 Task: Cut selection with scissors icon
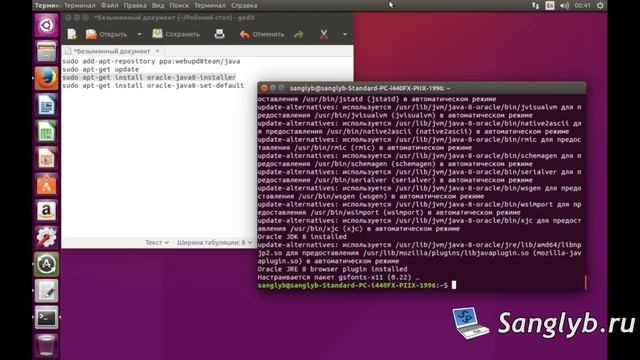(x=324, y=34)
